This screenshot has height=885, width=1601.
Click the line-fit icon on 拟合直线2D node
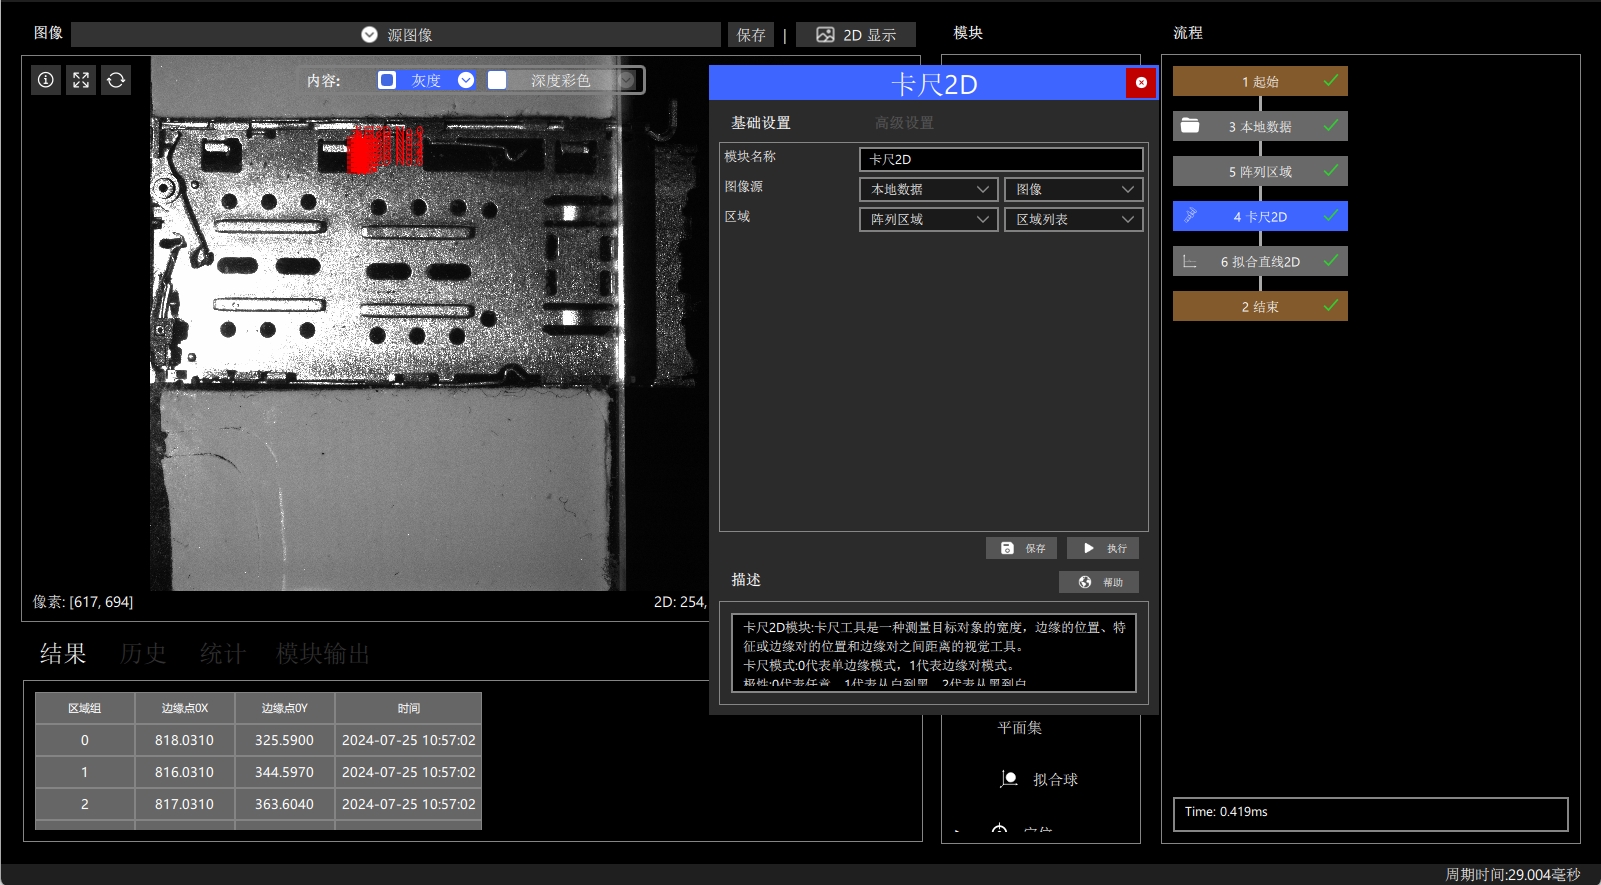[1190, 261]
